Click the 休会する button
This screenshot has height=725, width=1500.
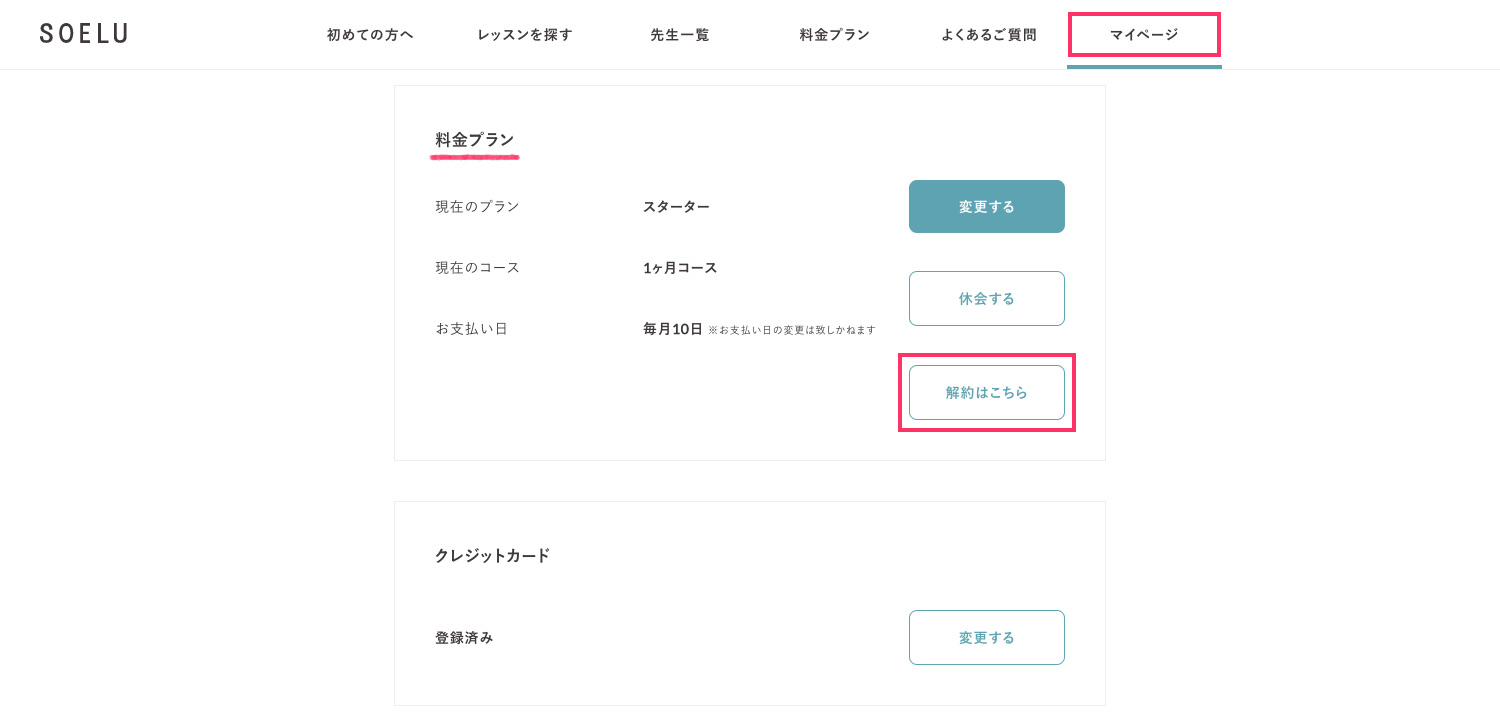(987, 298)
